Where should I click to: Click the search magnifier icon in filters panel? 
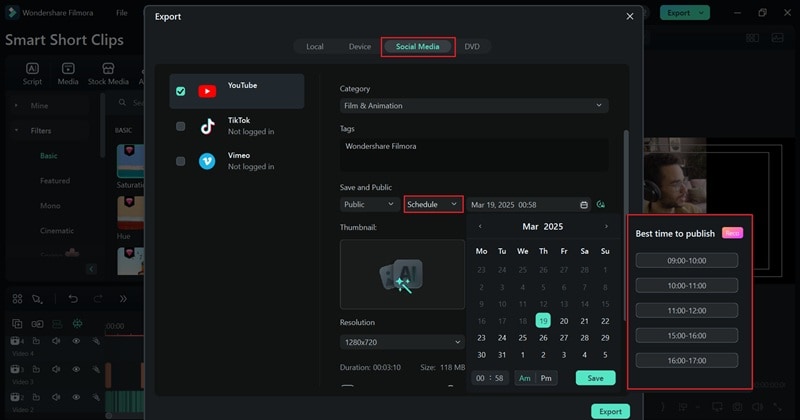point(122,103)
